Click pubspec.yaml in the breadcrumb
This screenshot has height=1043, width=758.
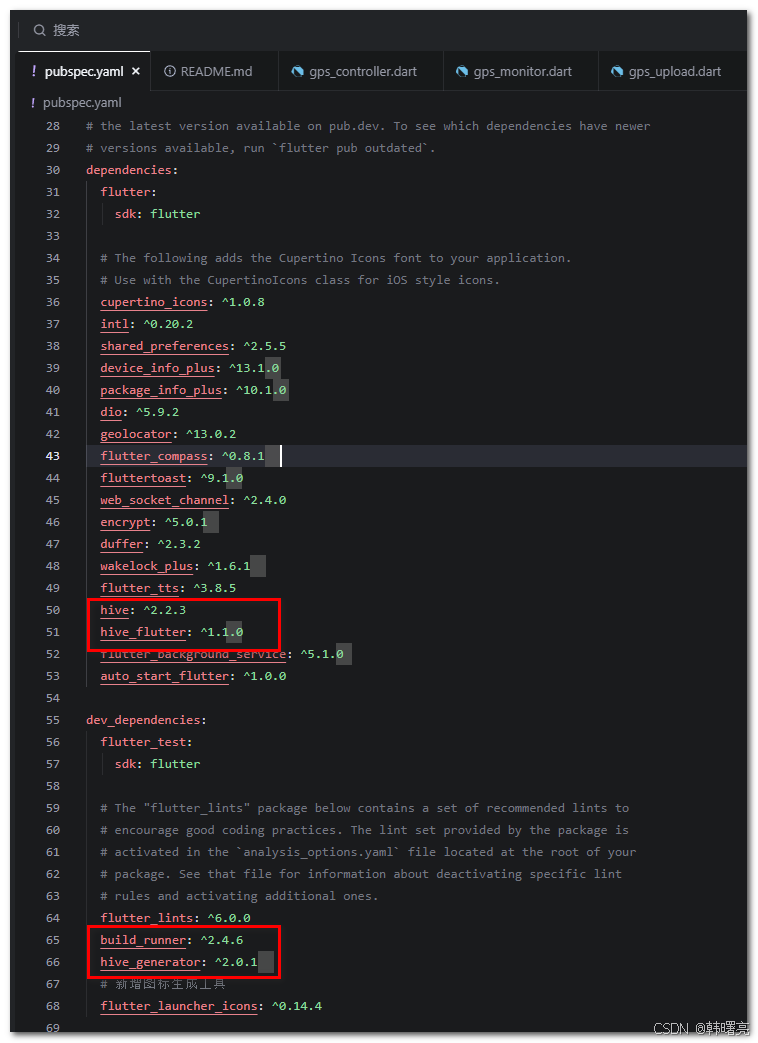(x=82, y=102)
